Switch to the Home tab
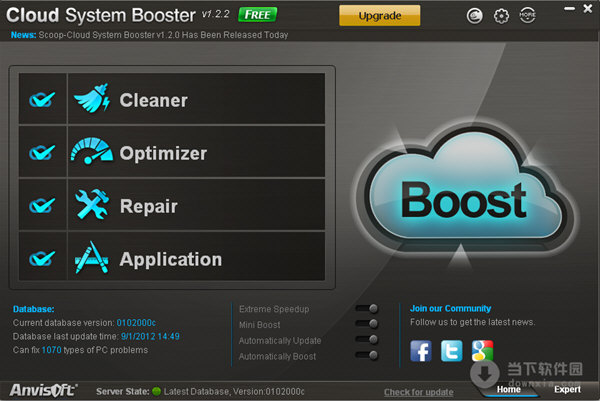This screenshot has height=401, width=600. [509, 390]
